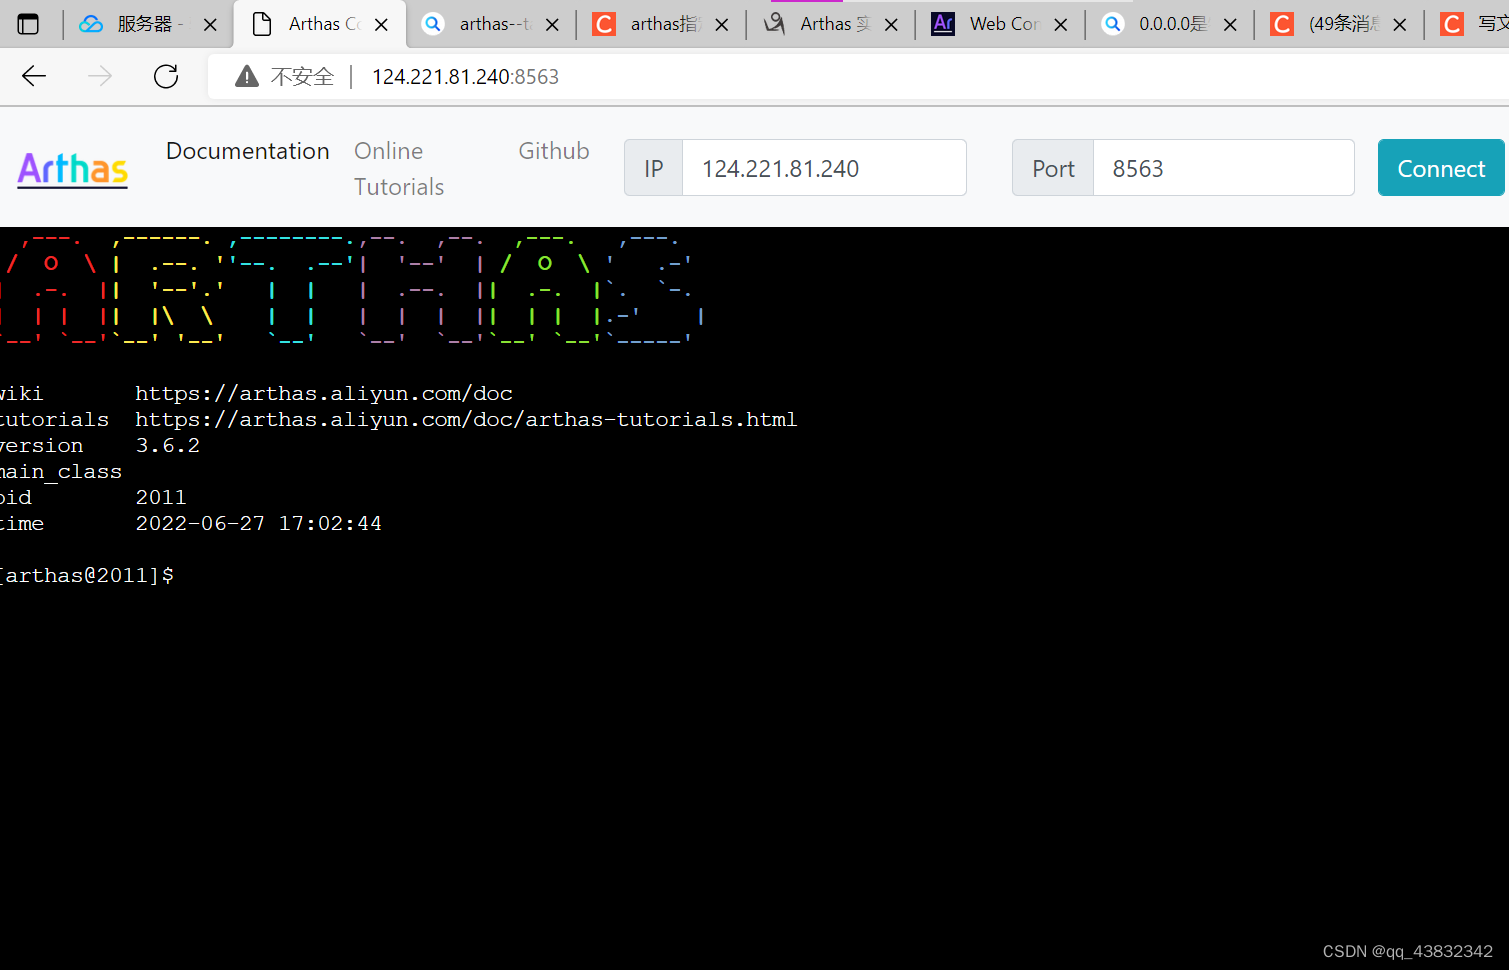Click the address bar URL
The height and width of the screenshot is (970, 1509).
coord(465,77)
